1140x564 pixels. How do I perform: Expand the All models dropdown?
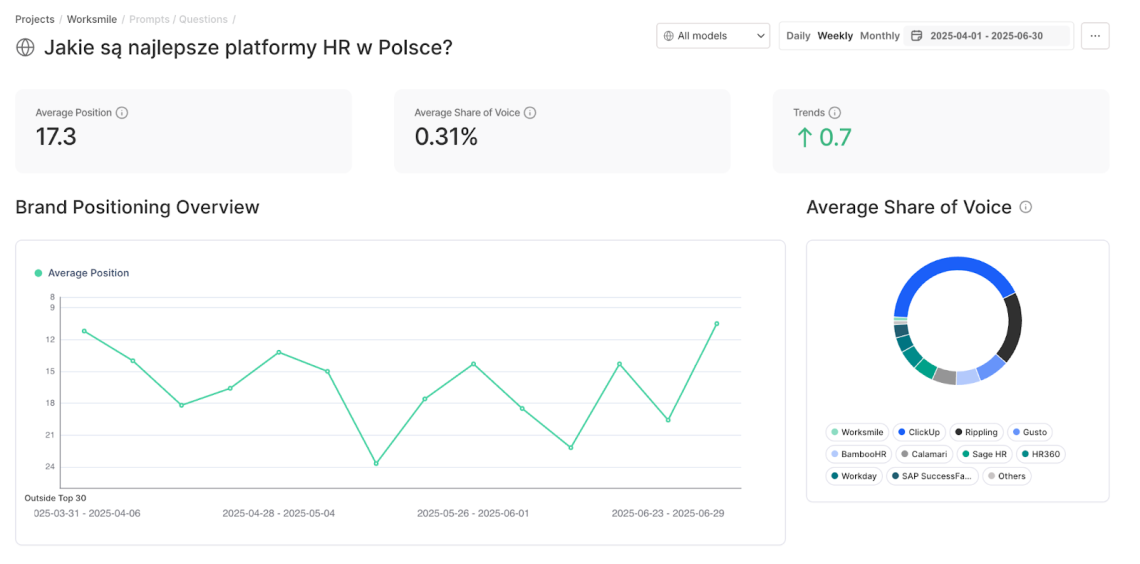coord(713,36)
